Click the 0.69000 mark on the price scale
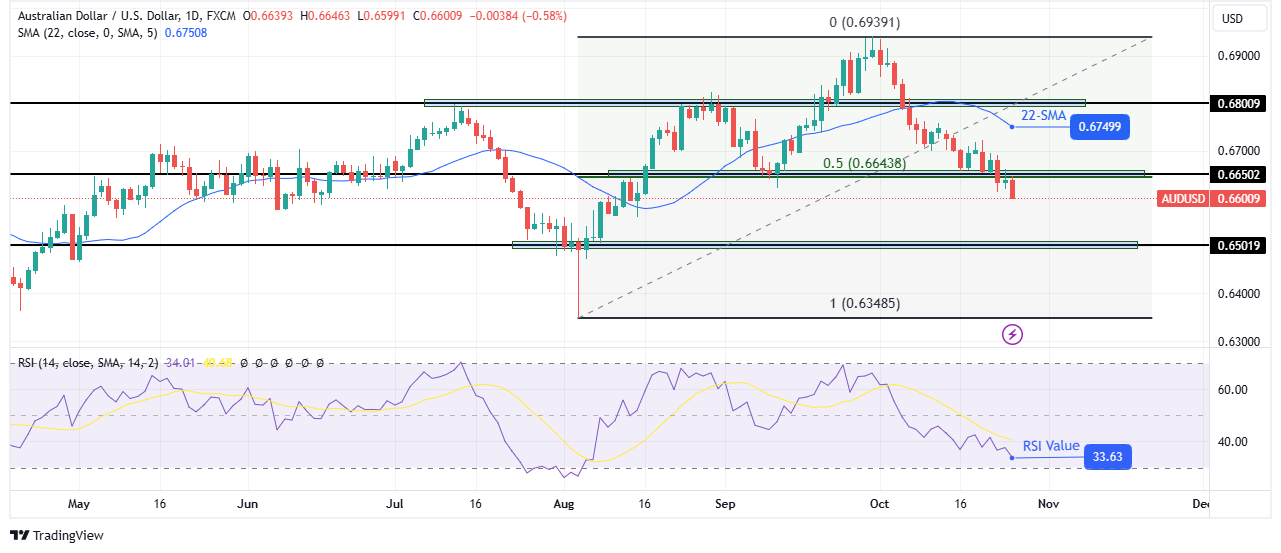1281x553 pixels. pyautogui.click(x=1239, y=56)
